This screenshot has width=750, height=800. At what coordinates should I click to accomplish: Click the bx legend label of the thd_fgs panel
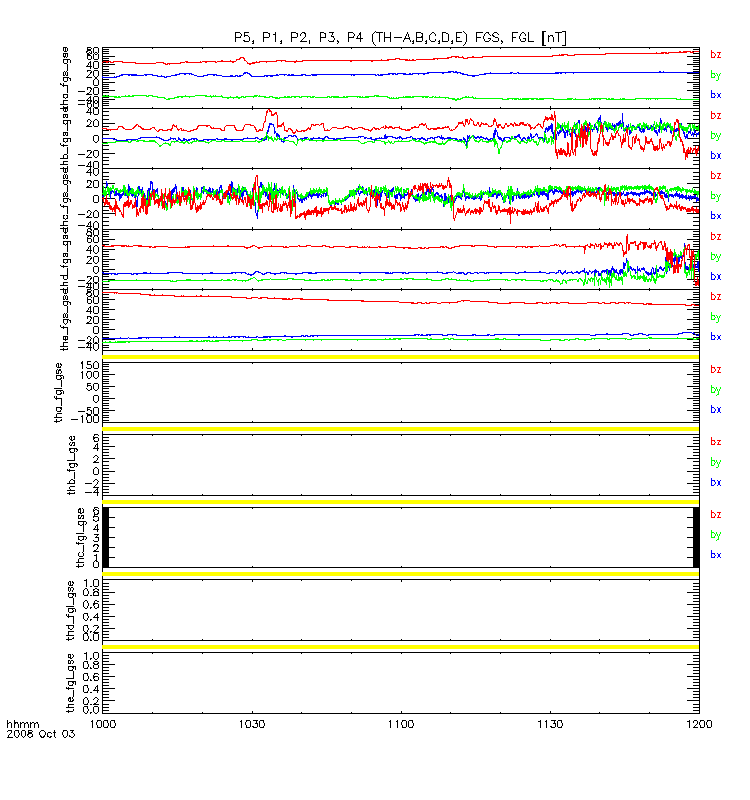715,276
